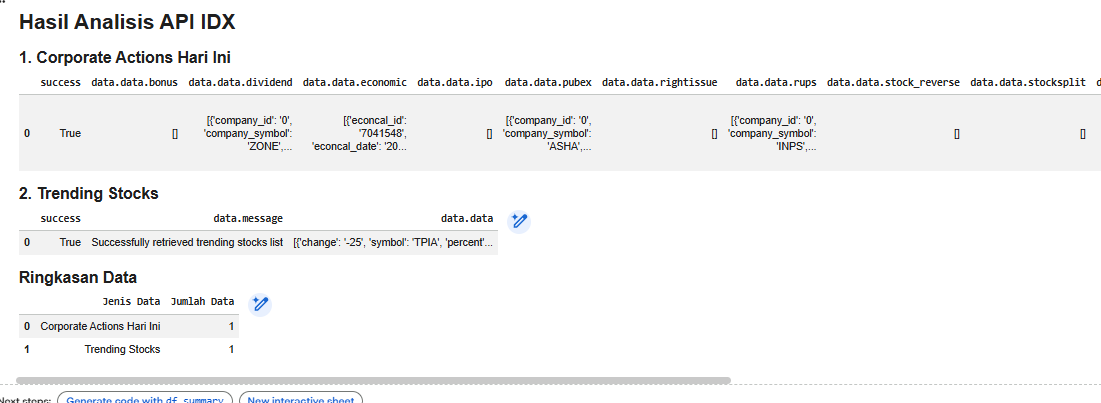Screen dimensions: 1101x403
Task: Click the 'data.data.dividend' column header
Action: point(241,83)
